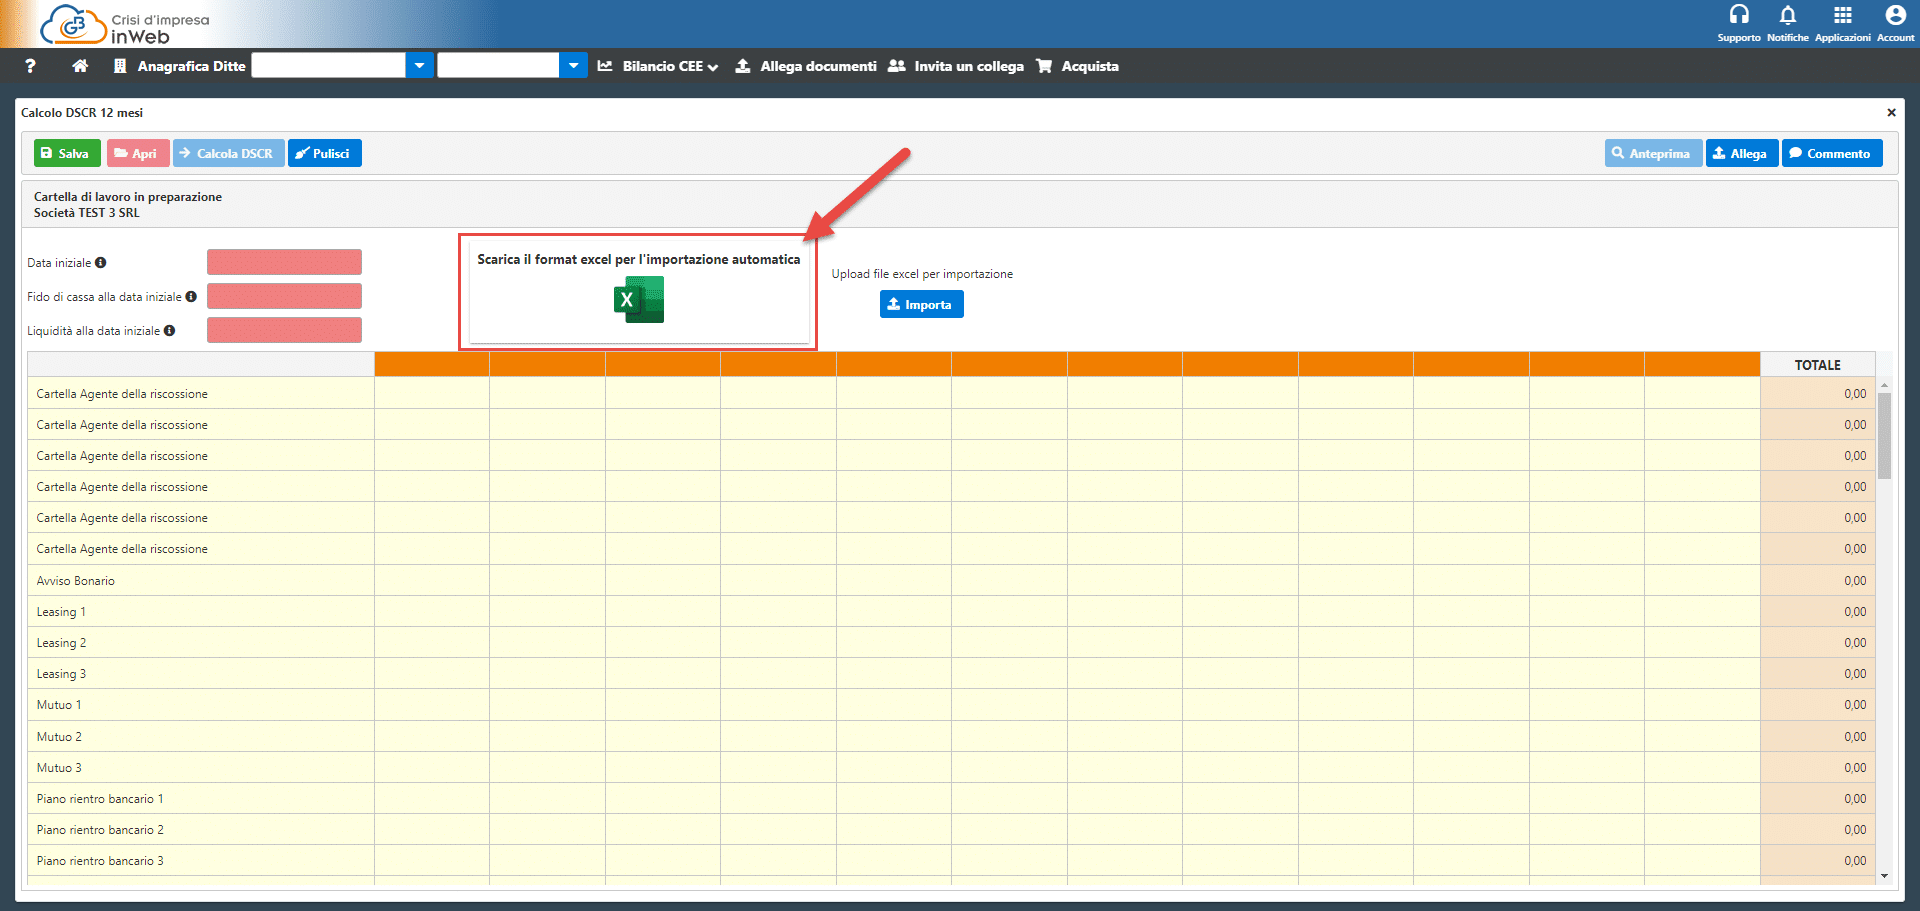Click Calcola DSCR button
This screenshot has height=911, width=1920.
tap(228, 153)
